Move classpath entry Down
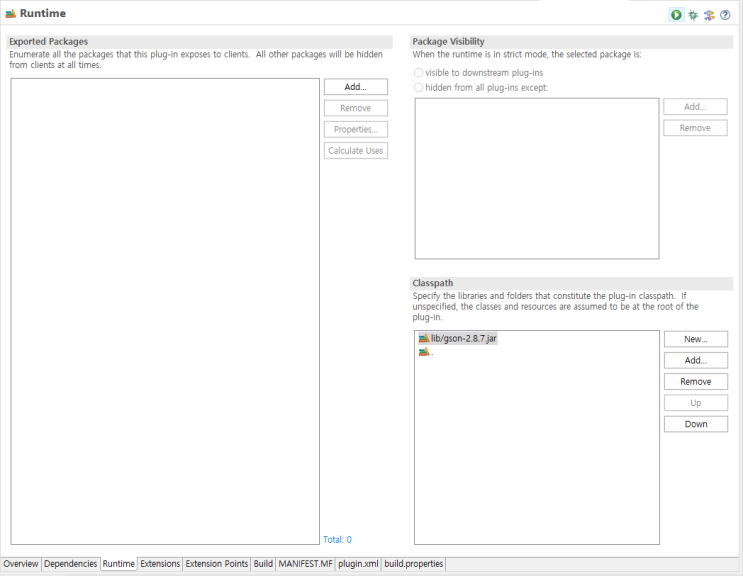 696,424
